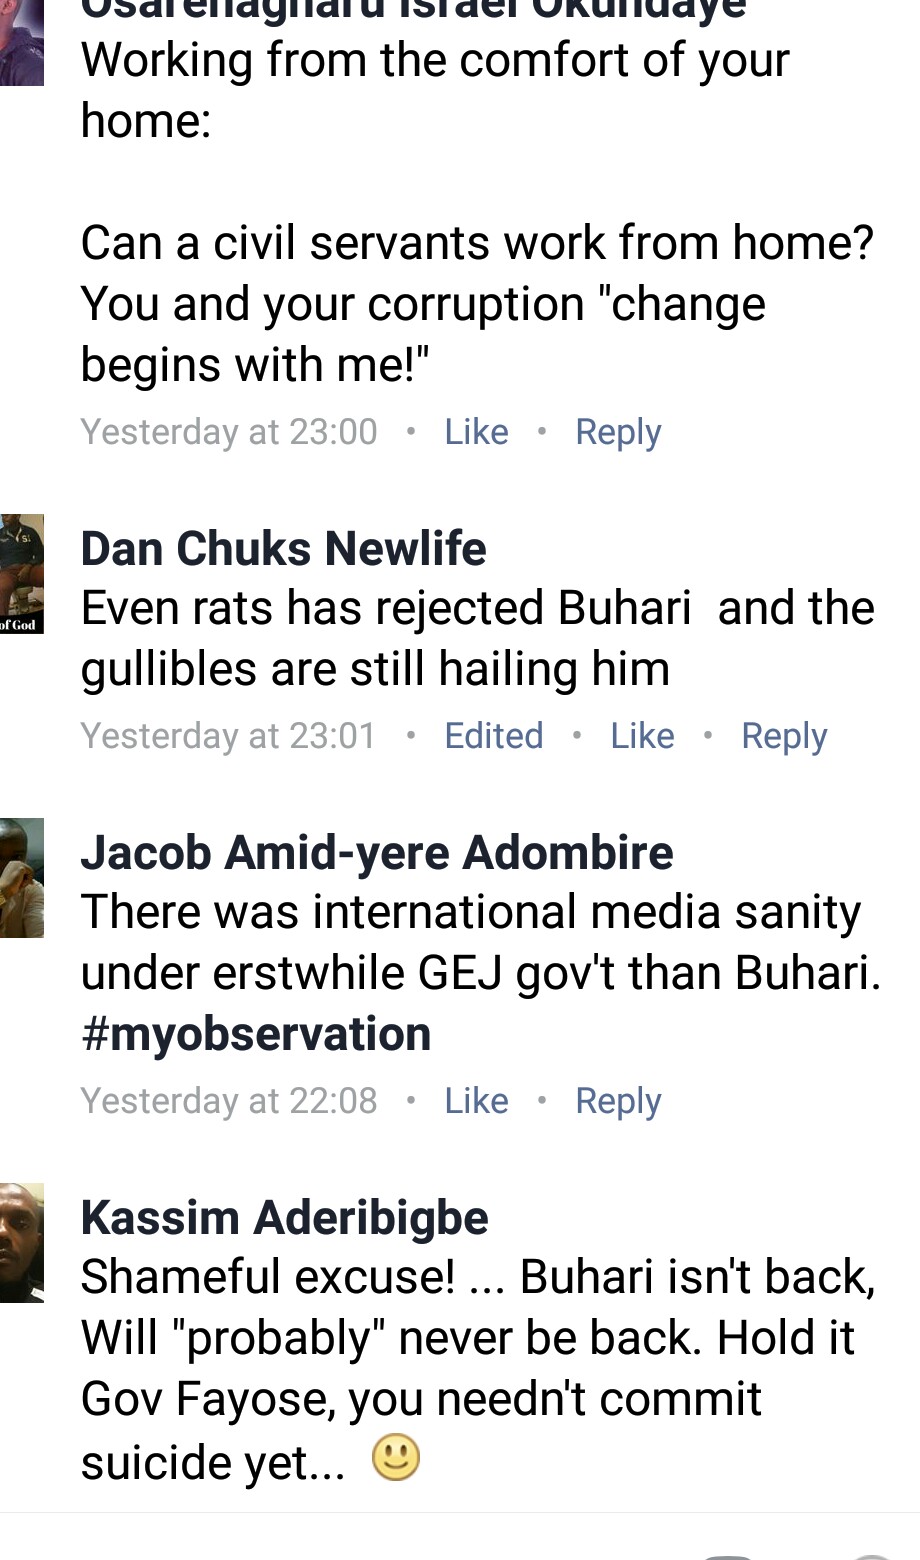The image size is (920, 1560).
Task: Reply to Dan Chuks Newlife's comment
Action: pos(784,736)
